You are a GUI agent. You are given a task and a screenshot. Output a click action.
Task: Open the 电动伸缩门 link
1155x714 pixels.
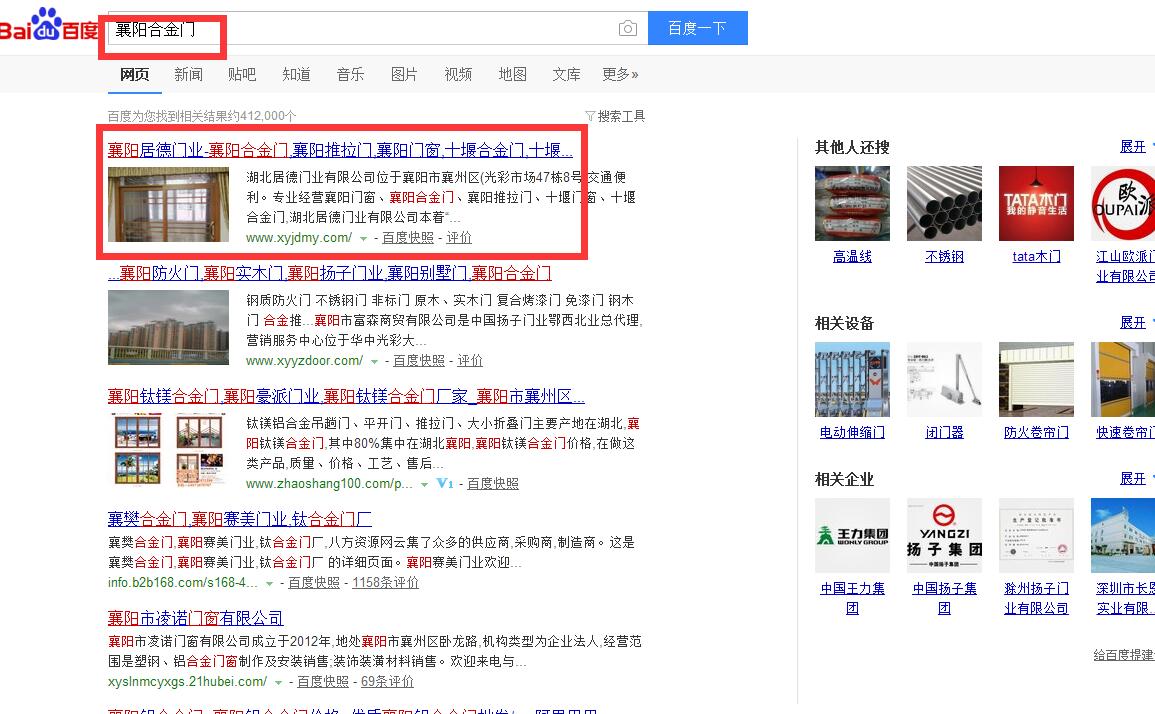(x=852, y=433)
